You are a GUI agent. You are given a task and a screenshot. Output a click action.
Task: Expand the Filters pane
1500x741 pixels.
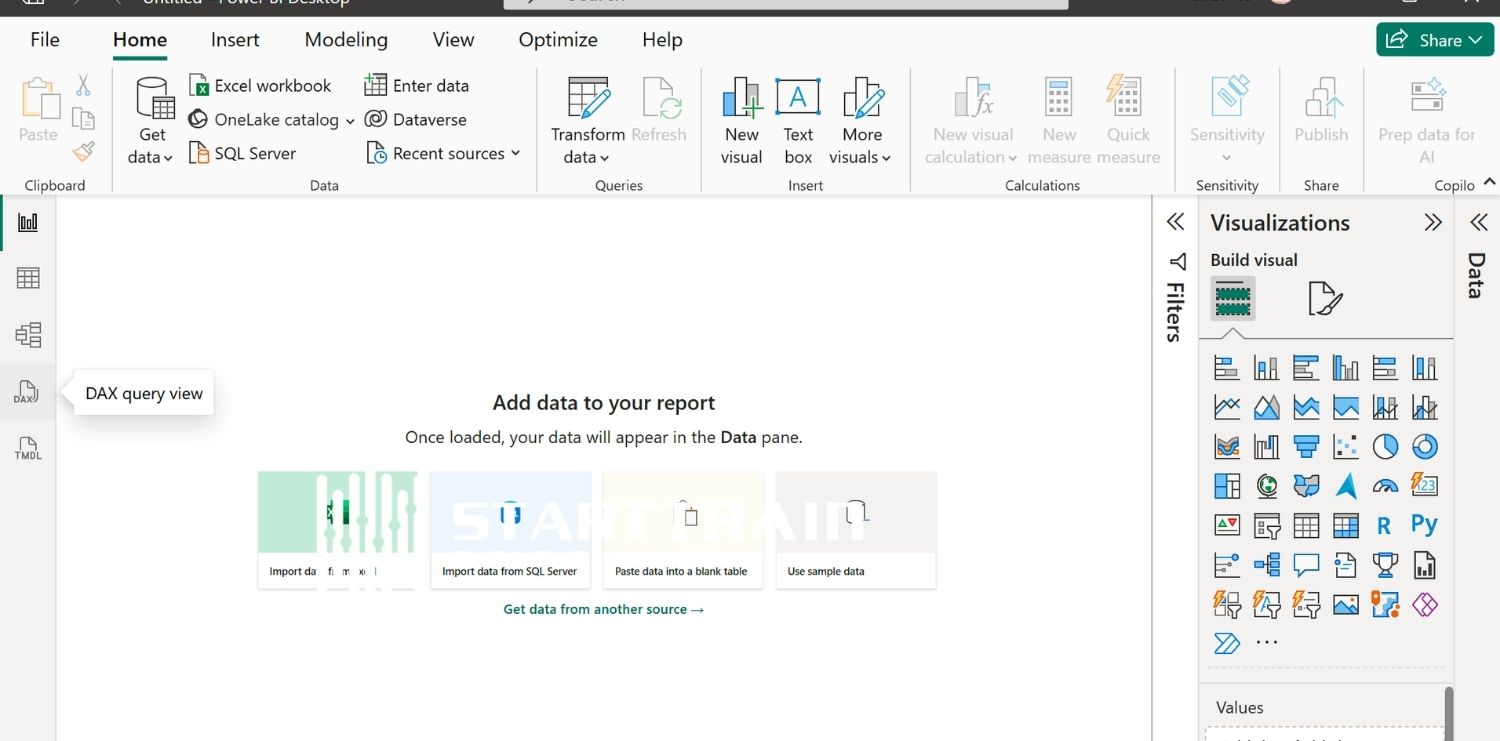tap(1176, 222)
